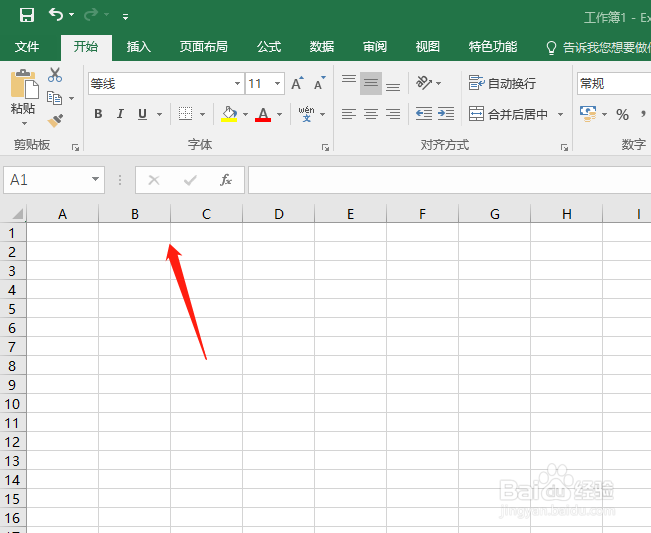Open Font Color dropdown arrow

click(279, 114)
